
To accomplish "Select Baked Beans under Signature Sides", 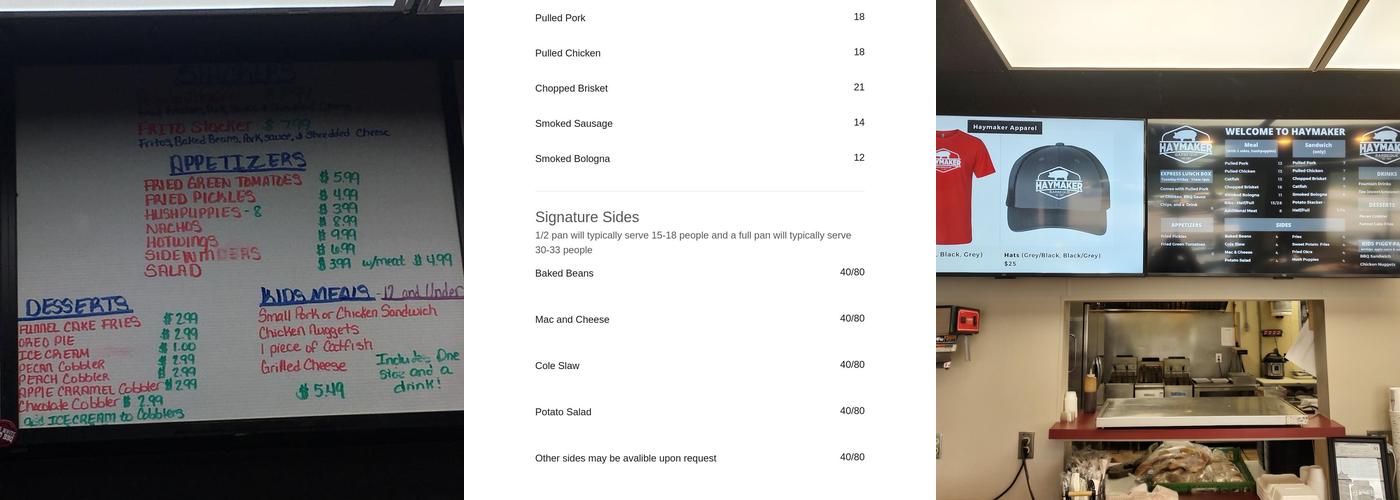I will pos(564,273).
